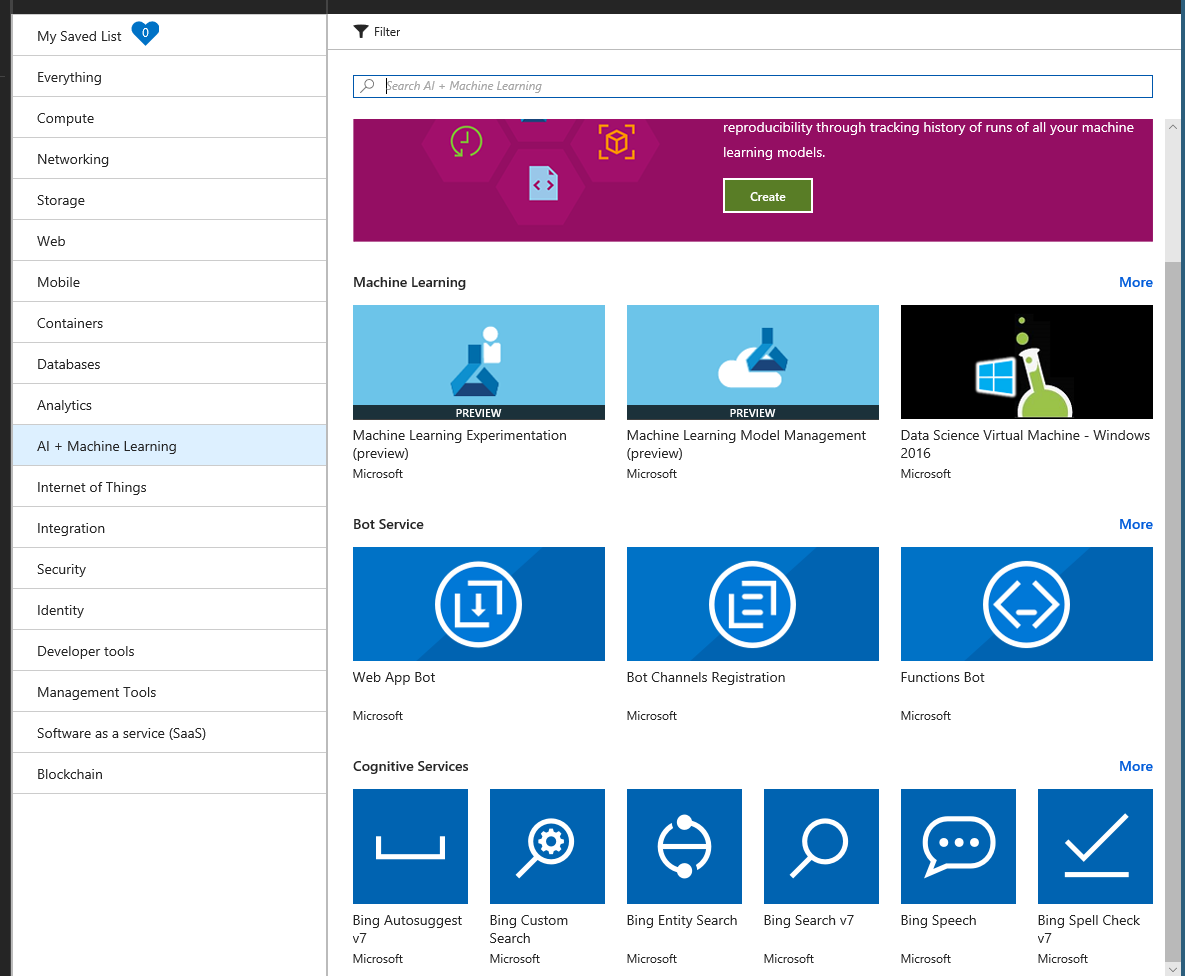Select the Networking category
This screenshot has width=1185, height=976.
pyautogui.click(x=169, y=159)
